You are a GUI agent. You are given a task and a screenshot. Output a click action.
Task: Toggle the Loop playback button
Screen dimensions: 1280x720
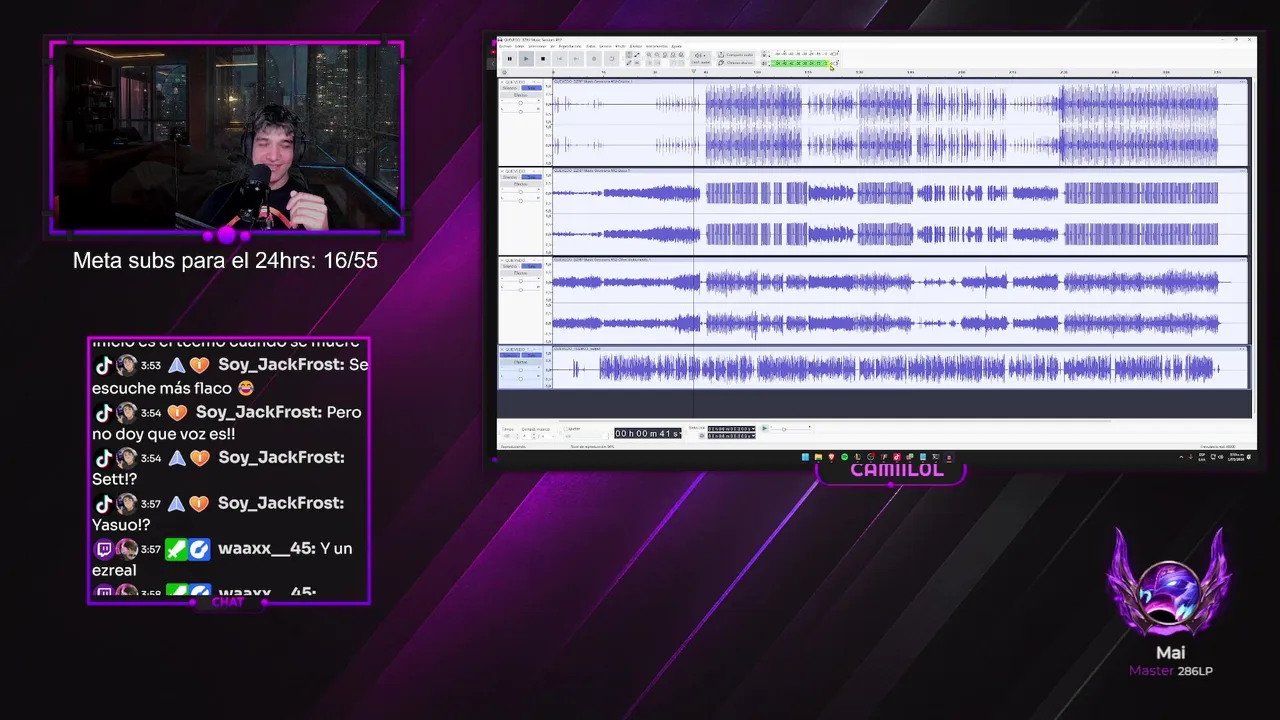611,59
